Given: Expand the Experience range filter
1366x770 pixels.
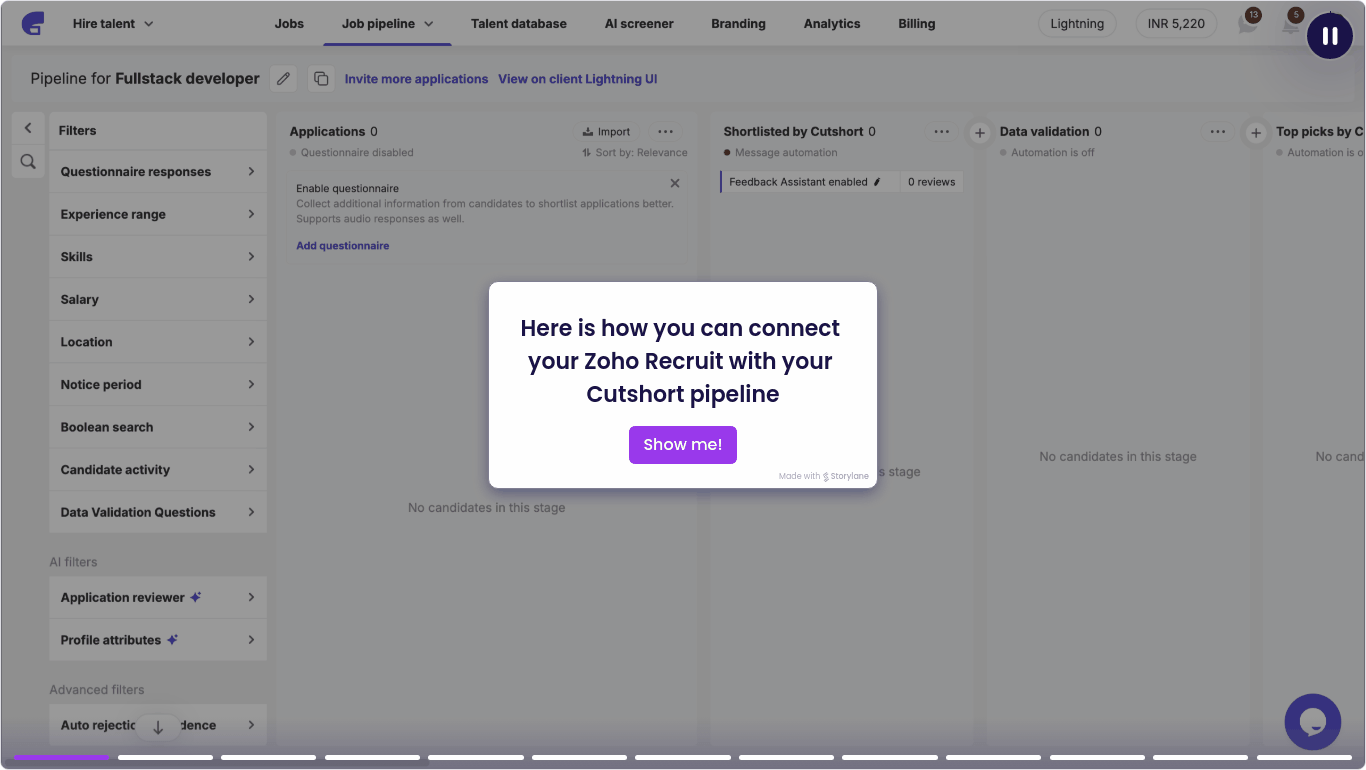Looking at the screenshot, I should point(158,214).
